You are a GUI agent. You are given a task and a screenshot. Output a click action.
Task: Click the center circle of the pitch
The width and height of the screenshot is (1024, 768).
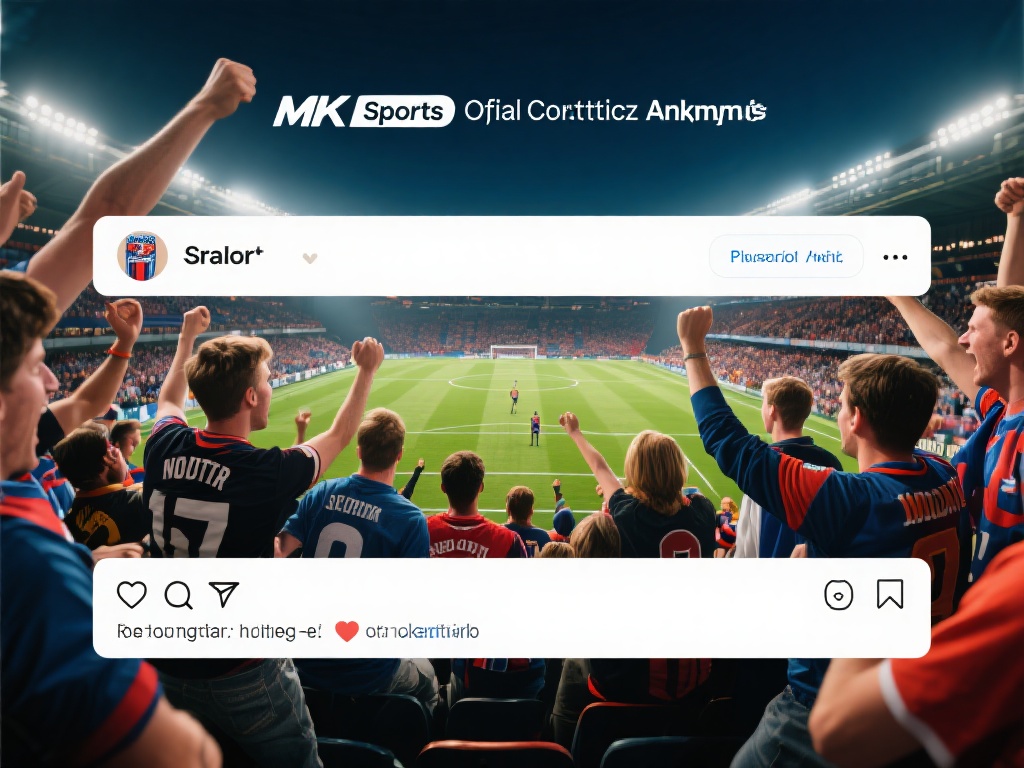[513, 383]
